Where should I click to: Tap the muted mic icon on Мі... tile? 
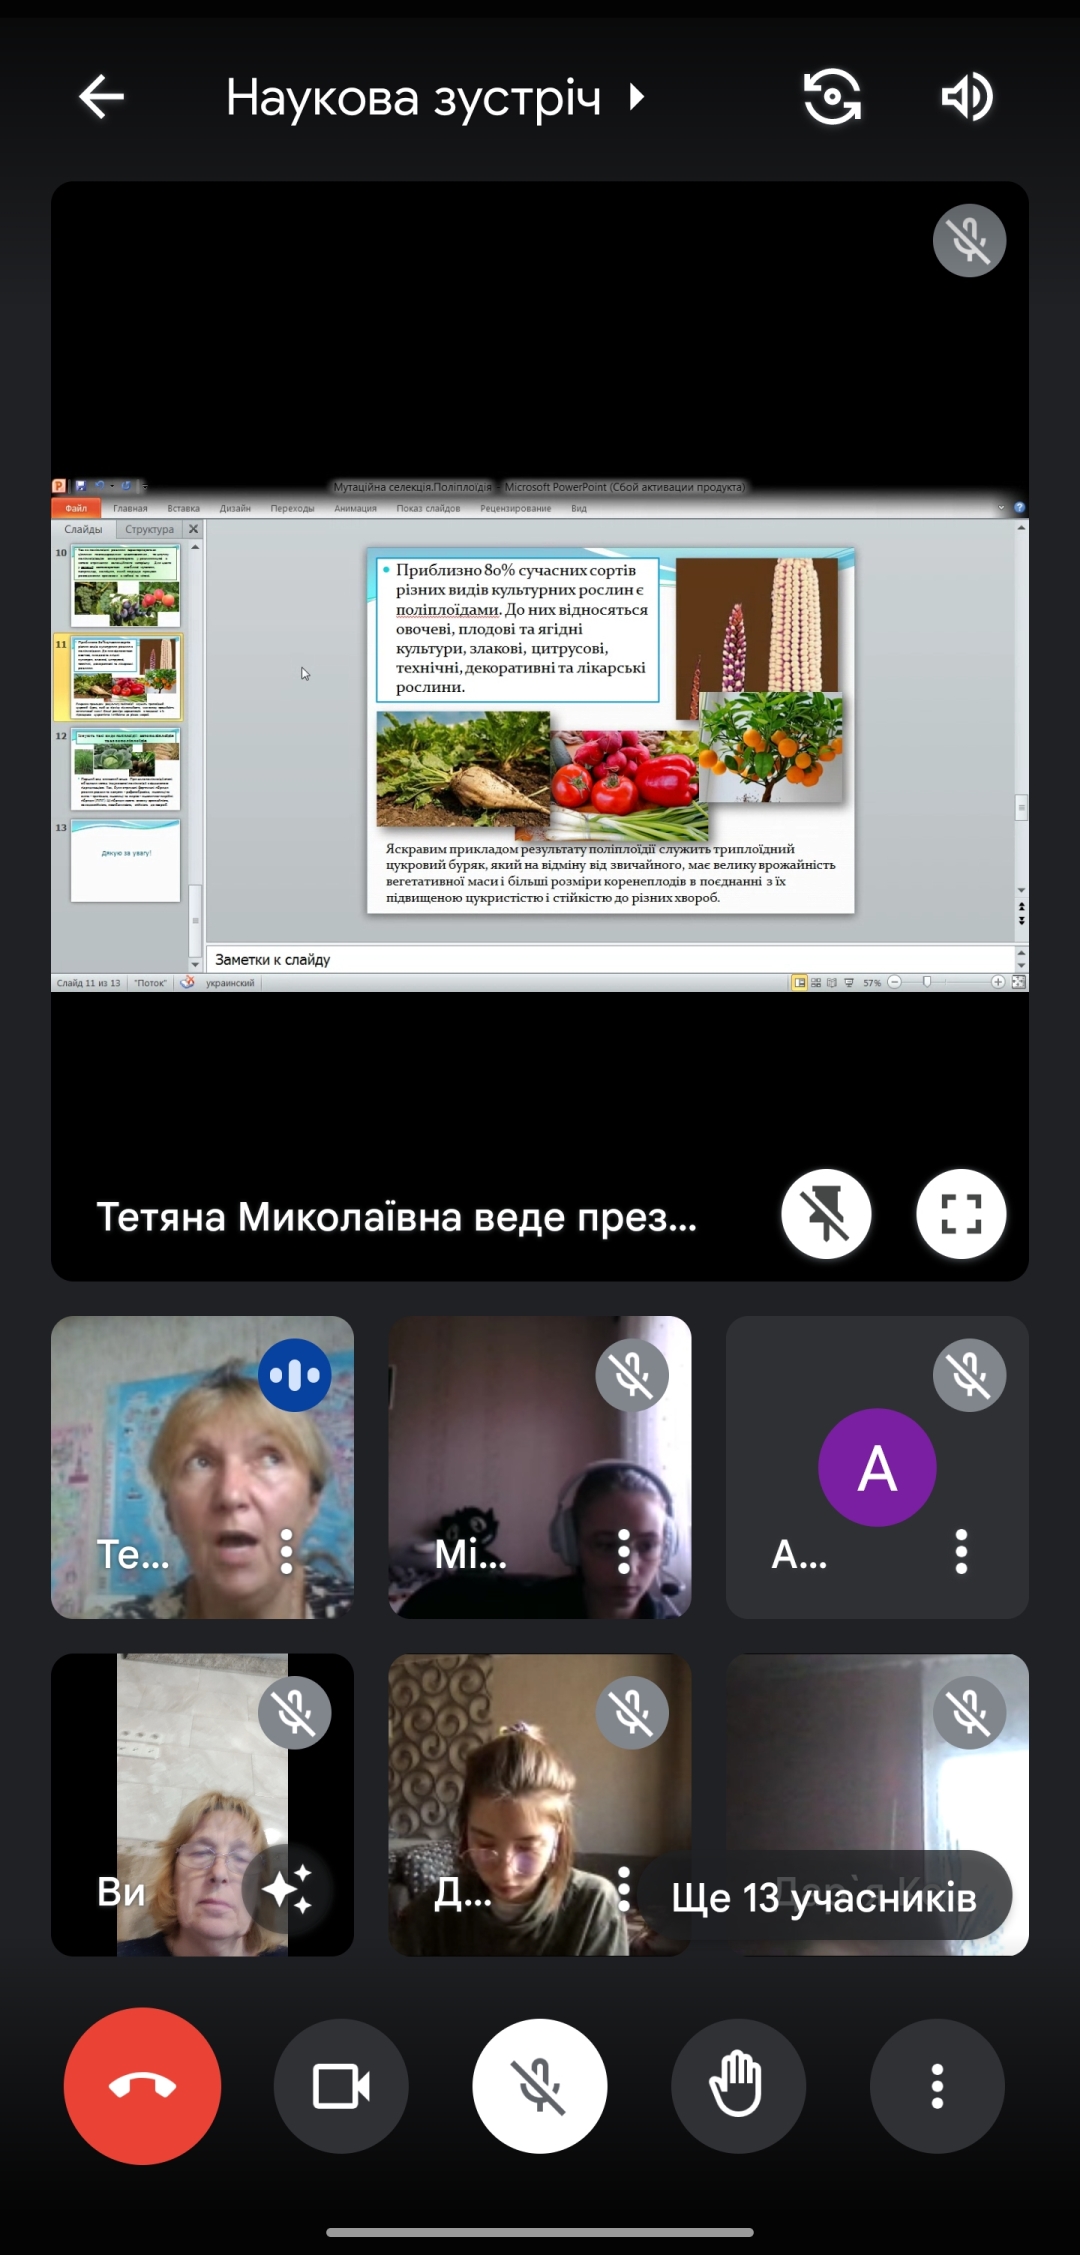click(x=632, y=1375)
